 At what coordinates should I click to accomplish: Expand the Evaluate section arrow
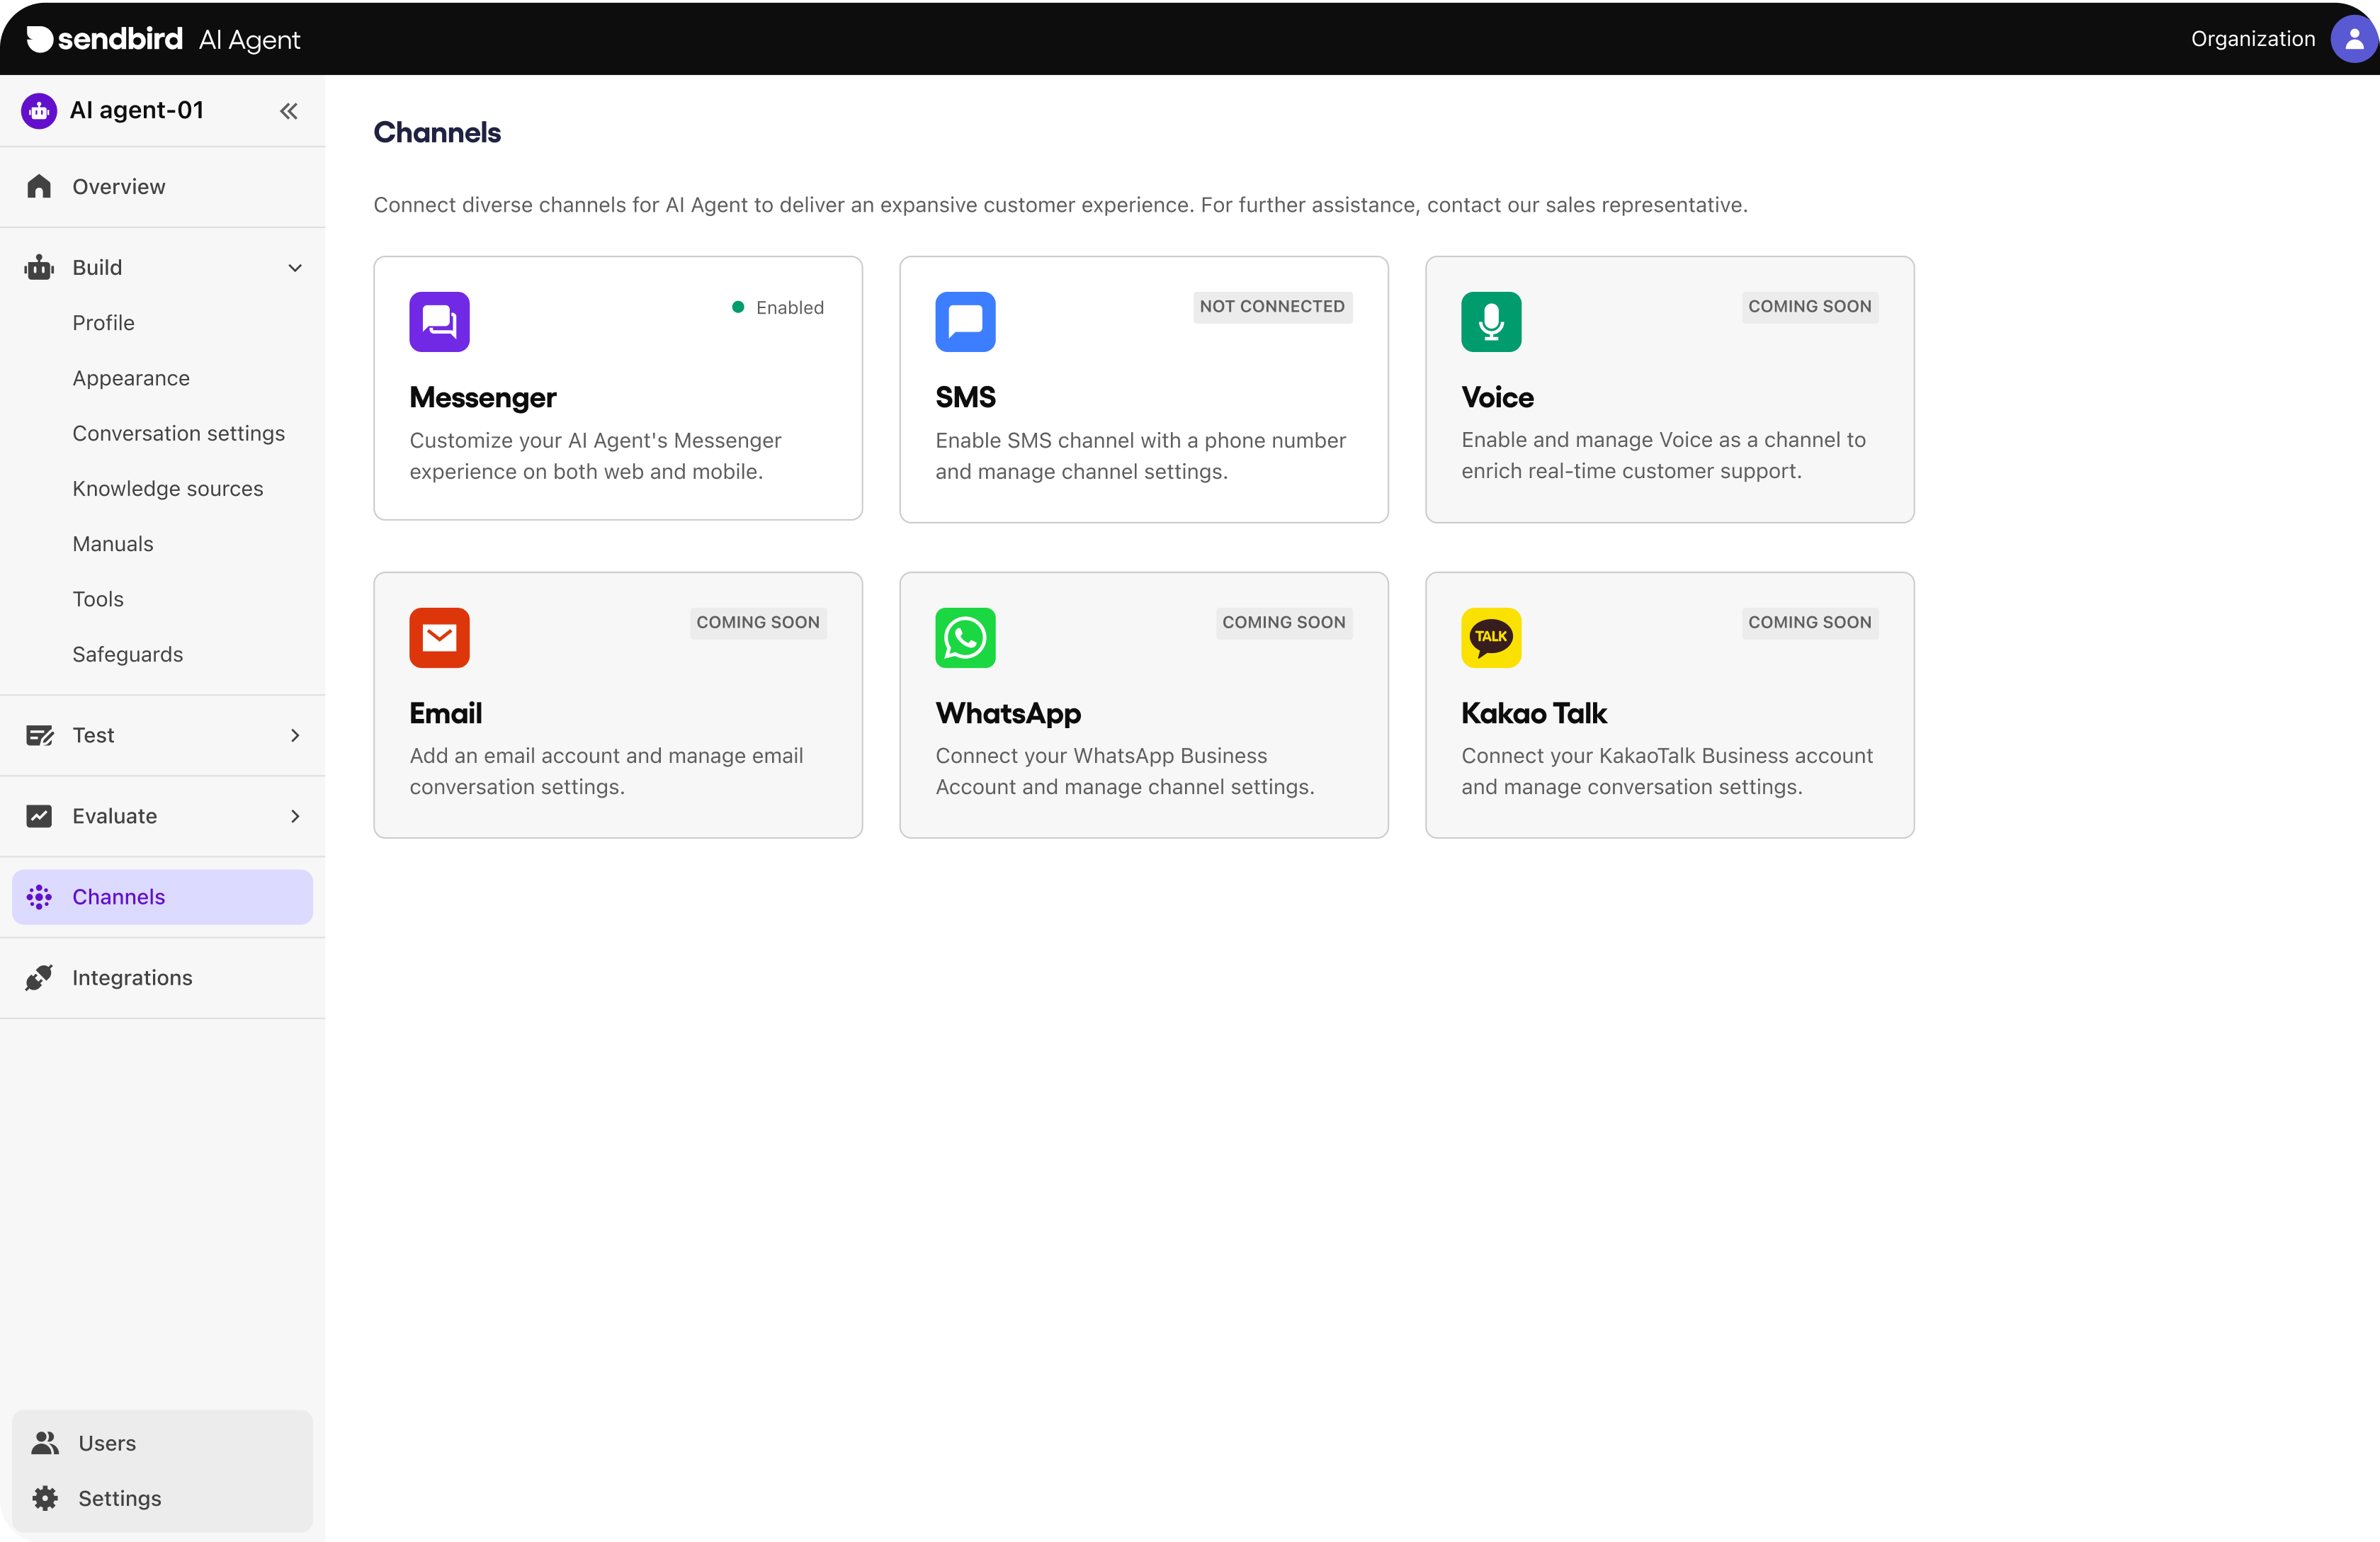pyautogui.click(x=295, y=817)
